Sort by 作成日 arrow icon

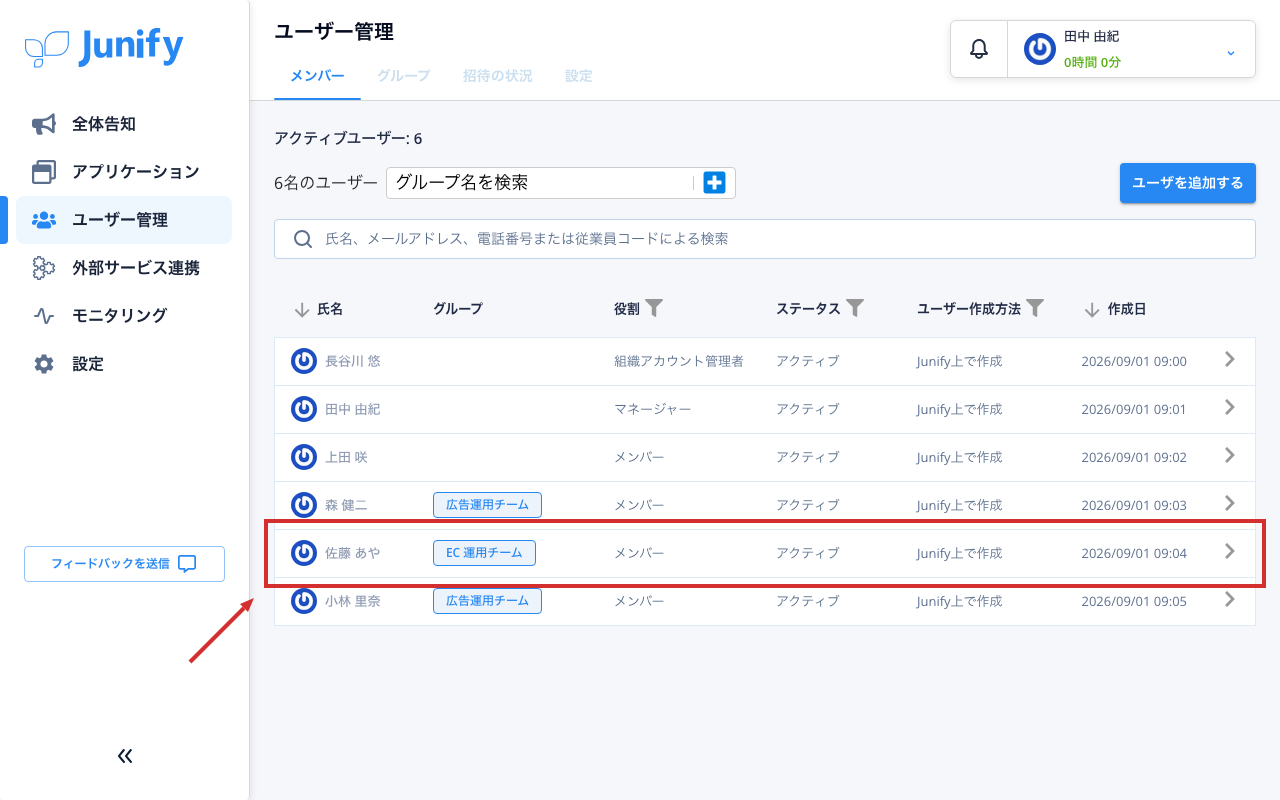tap(1092, 310)
